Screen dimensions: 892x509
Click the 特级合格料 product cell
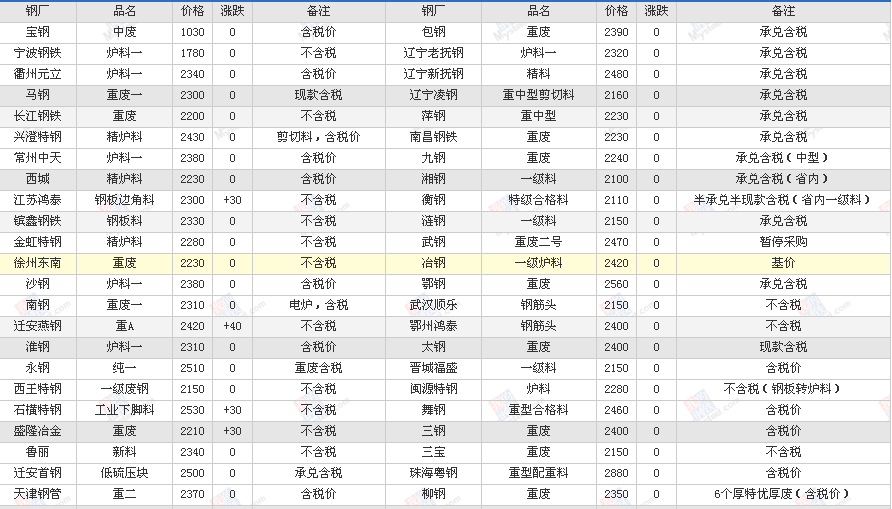pos(538,200)
